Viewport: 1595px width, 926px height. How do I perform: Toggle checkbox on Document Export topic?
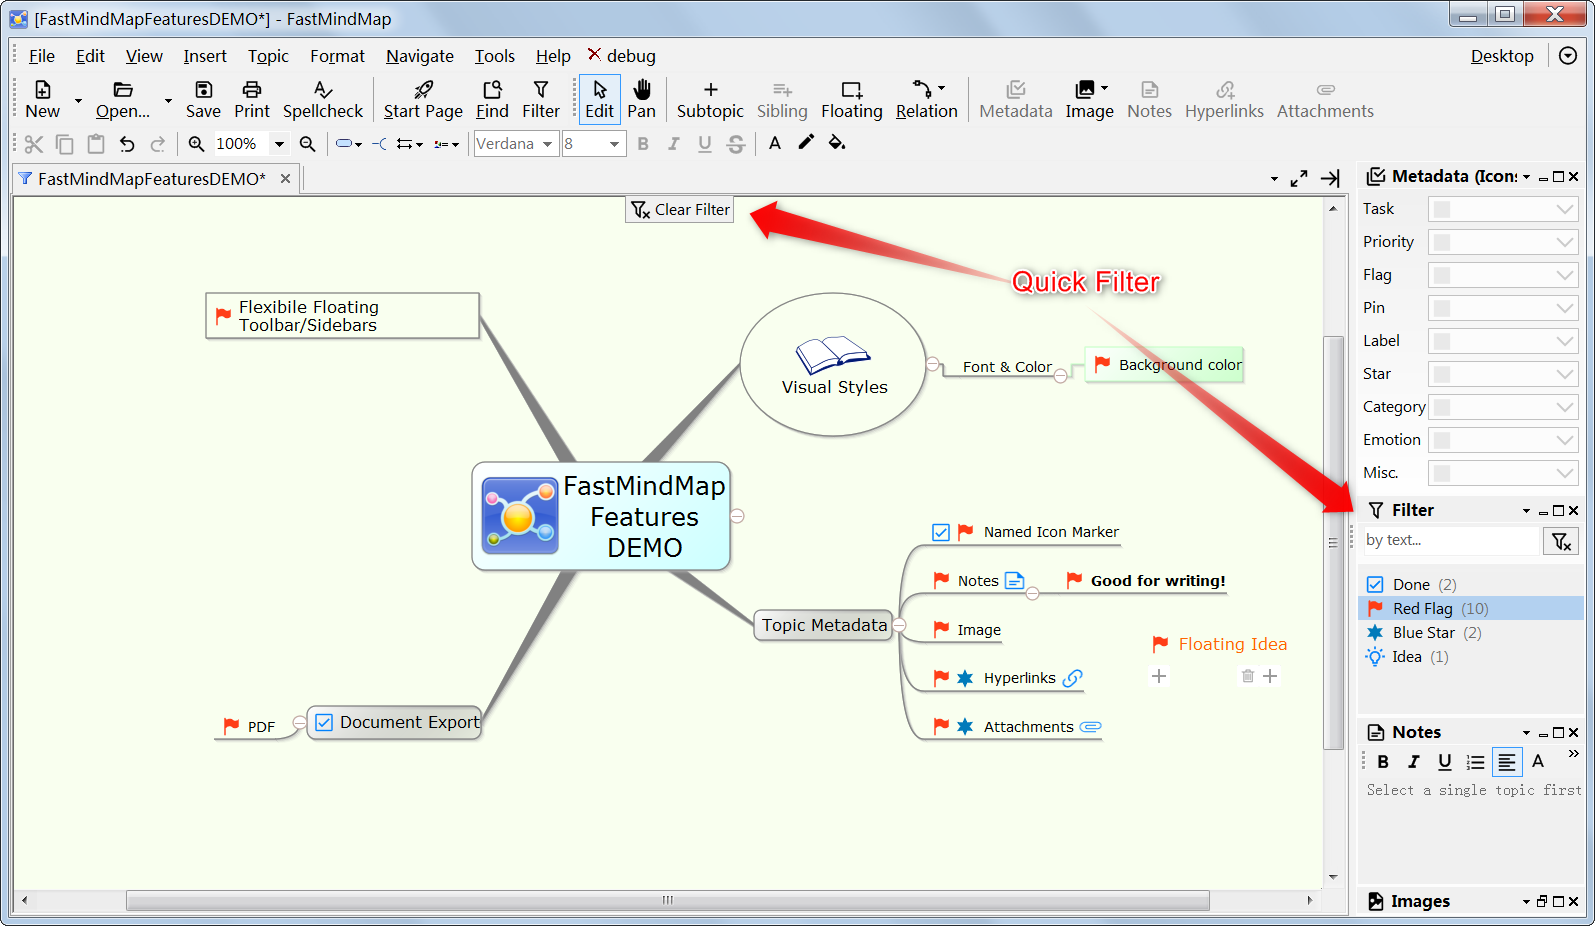tap(324, 722)
